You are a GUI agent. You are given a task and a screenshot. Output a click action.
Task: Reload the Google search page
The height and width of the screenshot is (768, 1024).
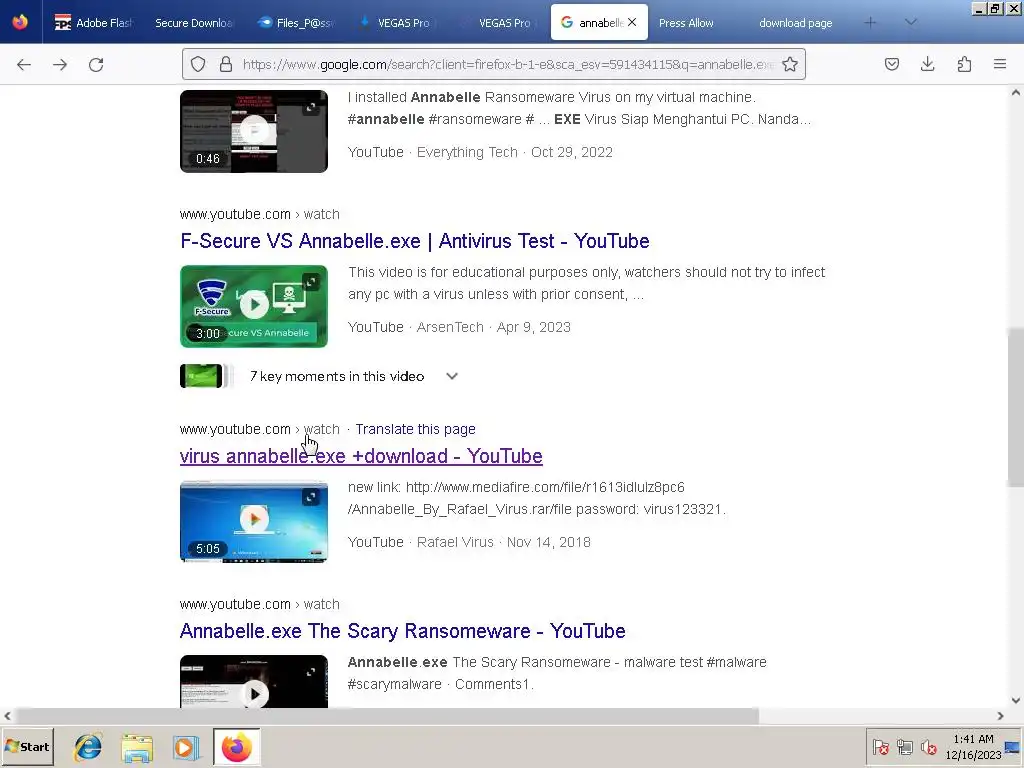[96, 65]
